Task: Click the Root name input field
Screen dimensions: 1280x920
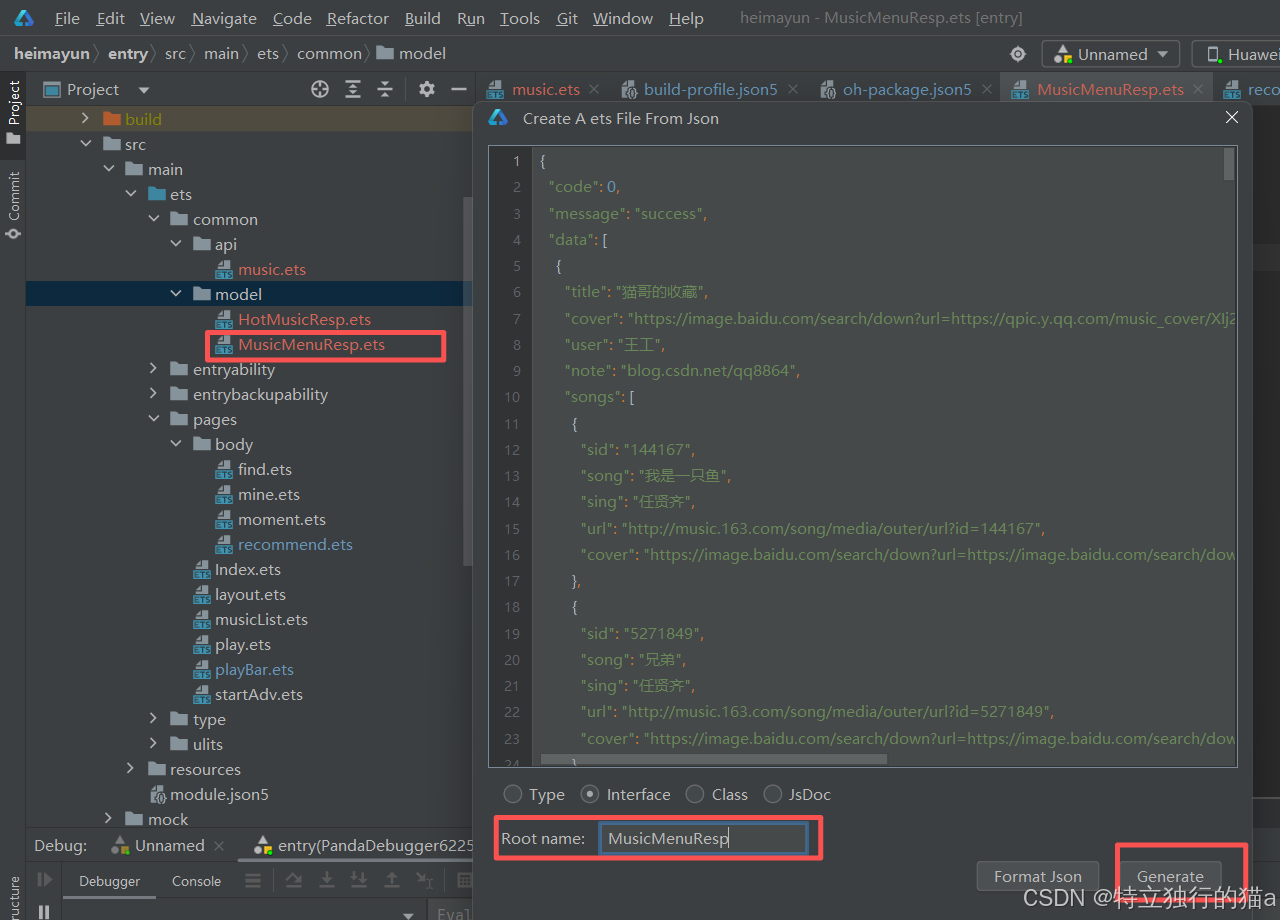Action: (x=703, y=838)
